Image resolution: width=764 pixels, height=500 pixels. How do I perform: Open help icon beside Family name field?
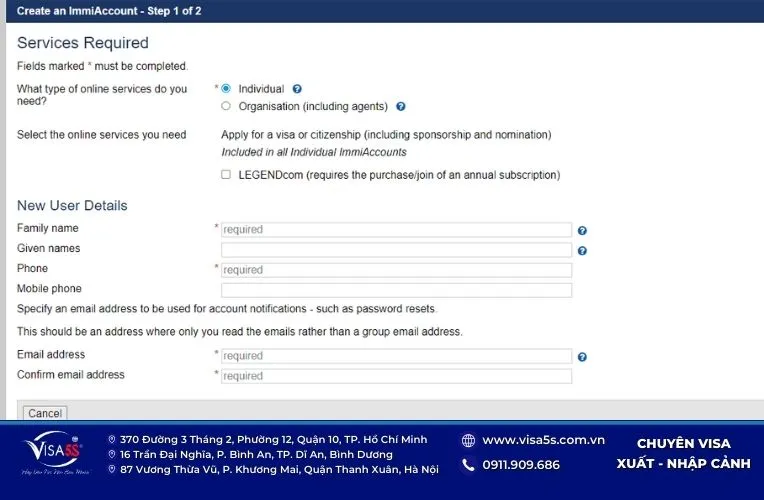(582, 231)
